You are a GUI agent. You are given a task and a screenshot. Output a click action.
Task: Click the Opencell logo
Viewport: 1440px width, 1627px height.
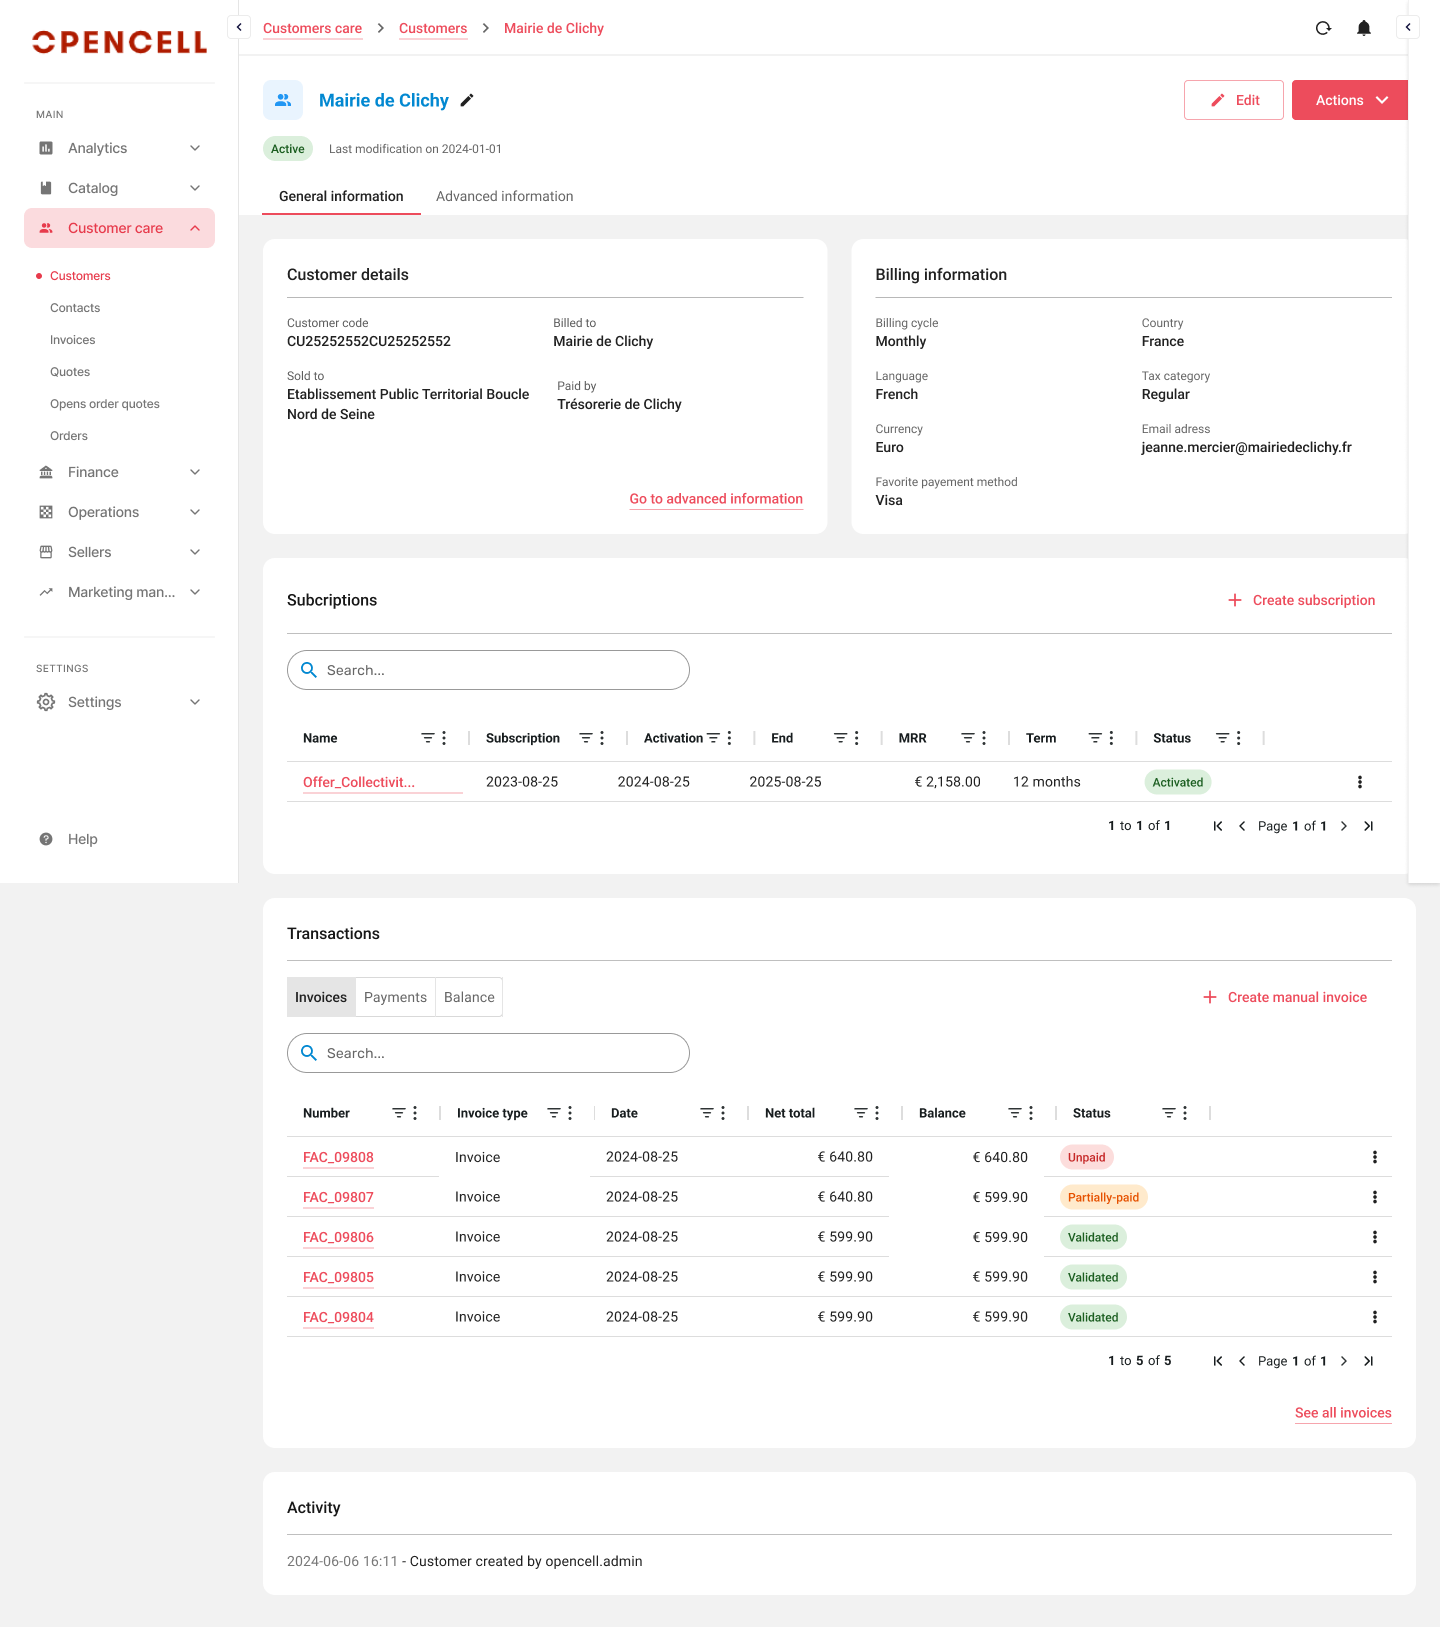(x=120, y=42)
